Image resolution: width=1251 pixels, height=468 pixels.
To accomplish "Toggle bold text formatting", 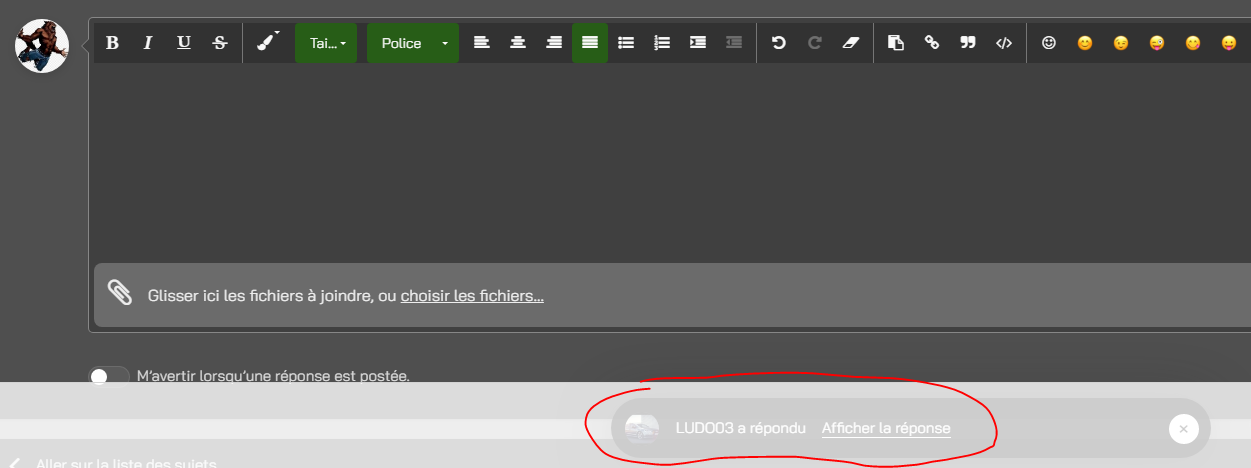I will pos(112,43).
